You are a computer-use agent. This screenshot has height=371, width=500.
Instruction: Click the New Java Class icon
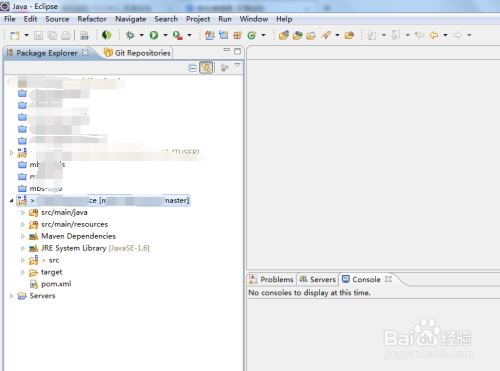coord(252,35)
